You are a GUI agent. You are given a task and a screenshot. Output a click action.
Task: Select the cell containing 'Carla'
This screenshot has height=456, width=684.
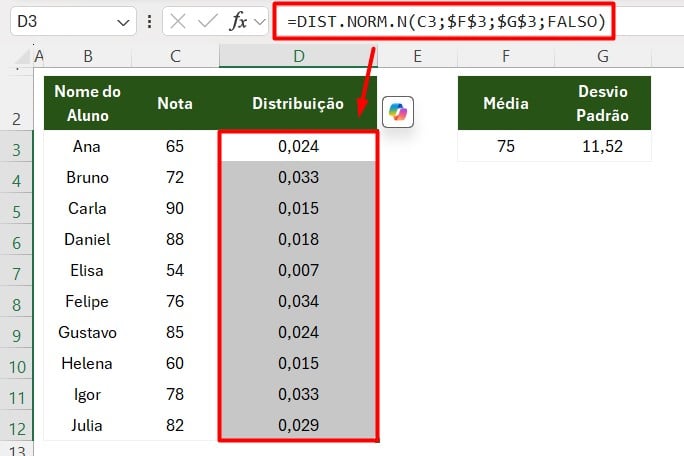click(88, 208)
